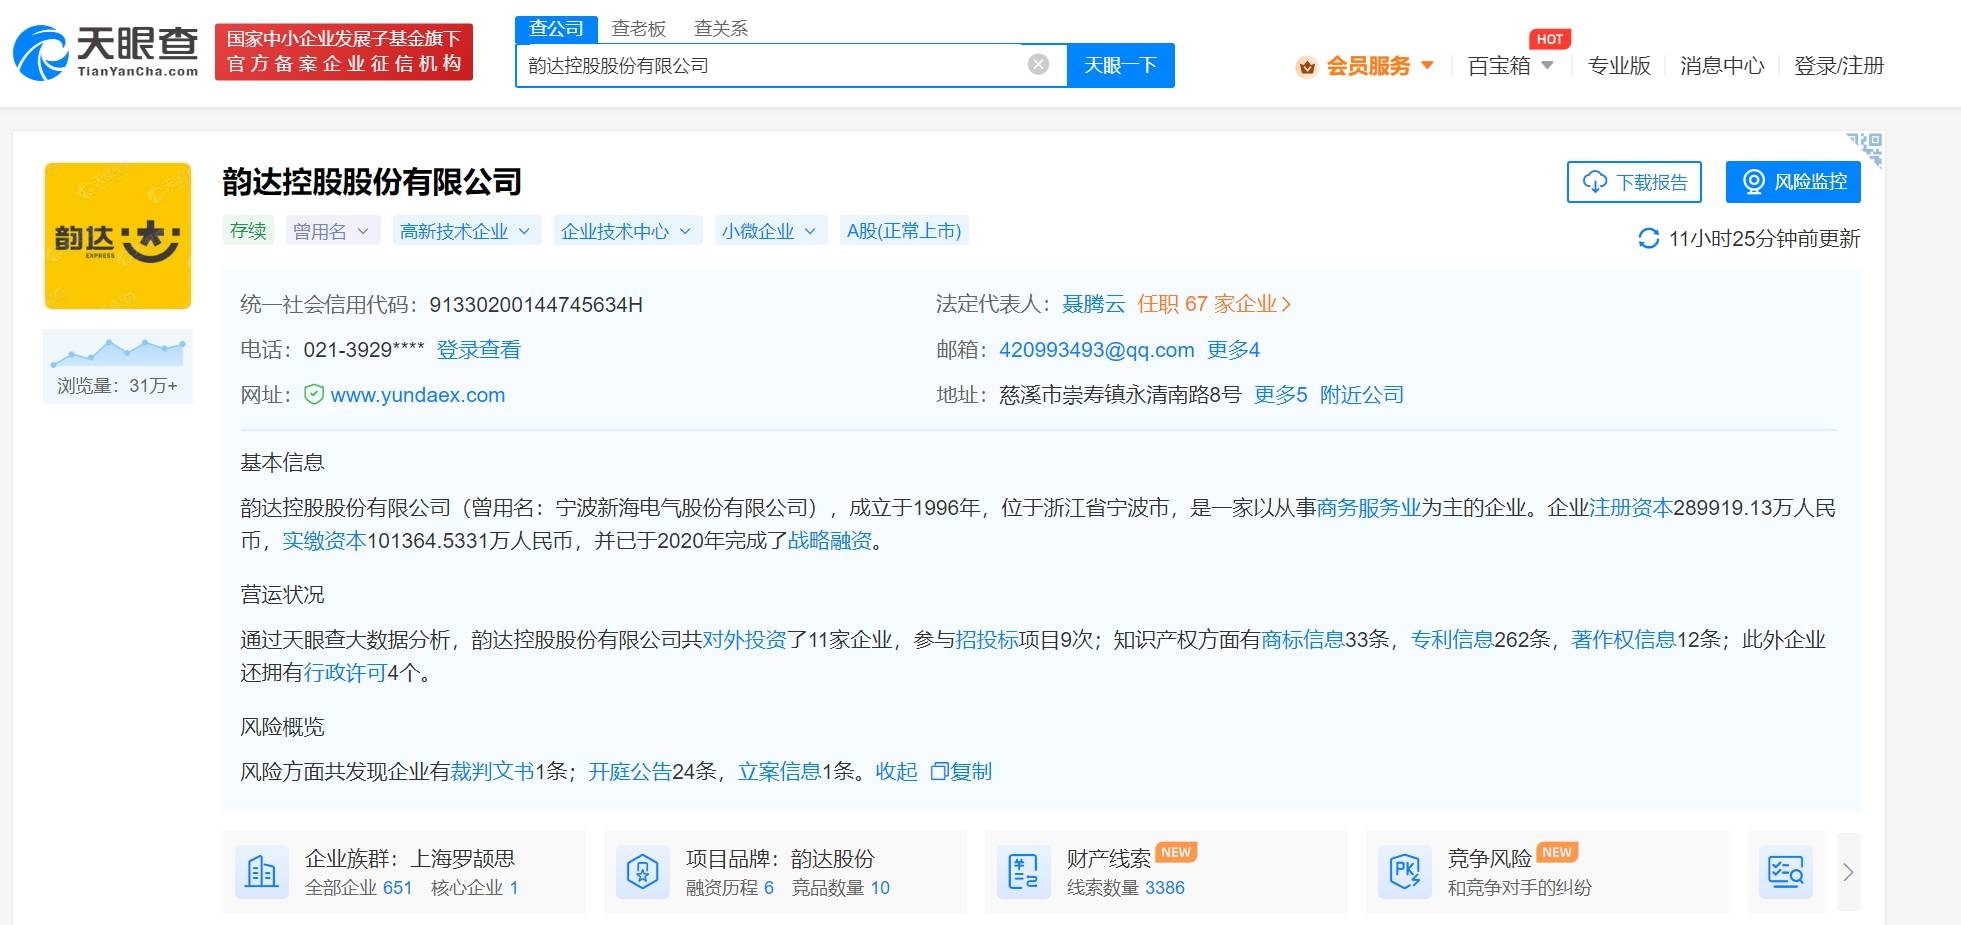Click the TianYanCha logo
The width and height of the screenshot is (1961, 925).
point(106,52)
